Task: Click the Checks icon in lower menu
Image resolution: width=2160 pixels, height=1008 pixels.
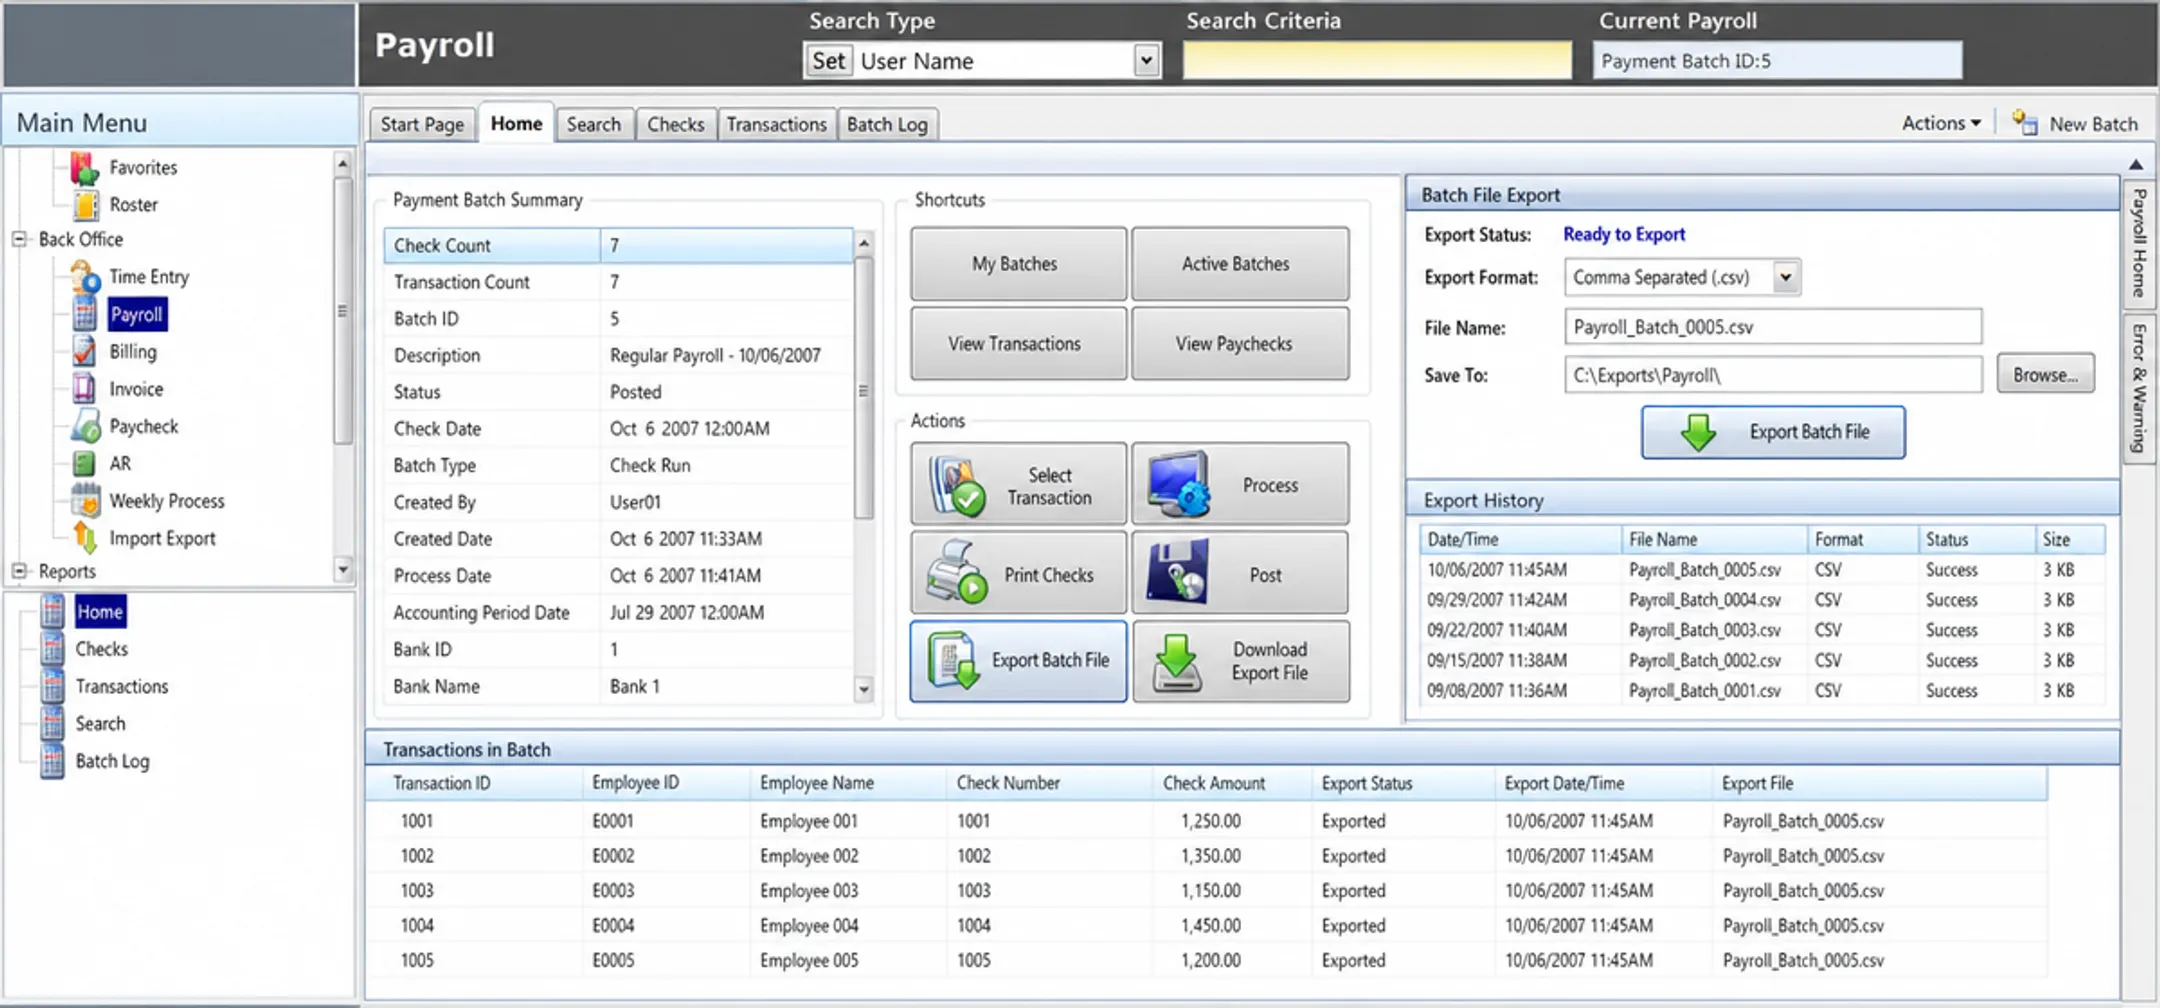Action: pos(52,649)
